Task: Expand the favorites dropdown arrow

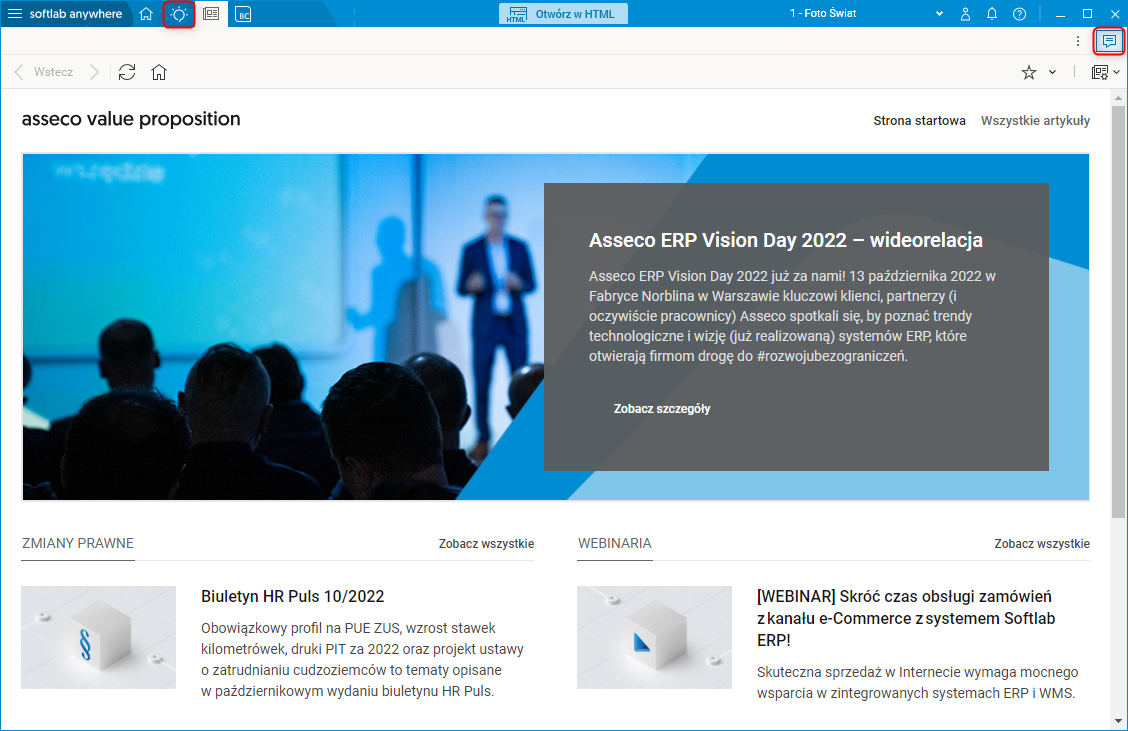Action: click(x=1052, y=72)
